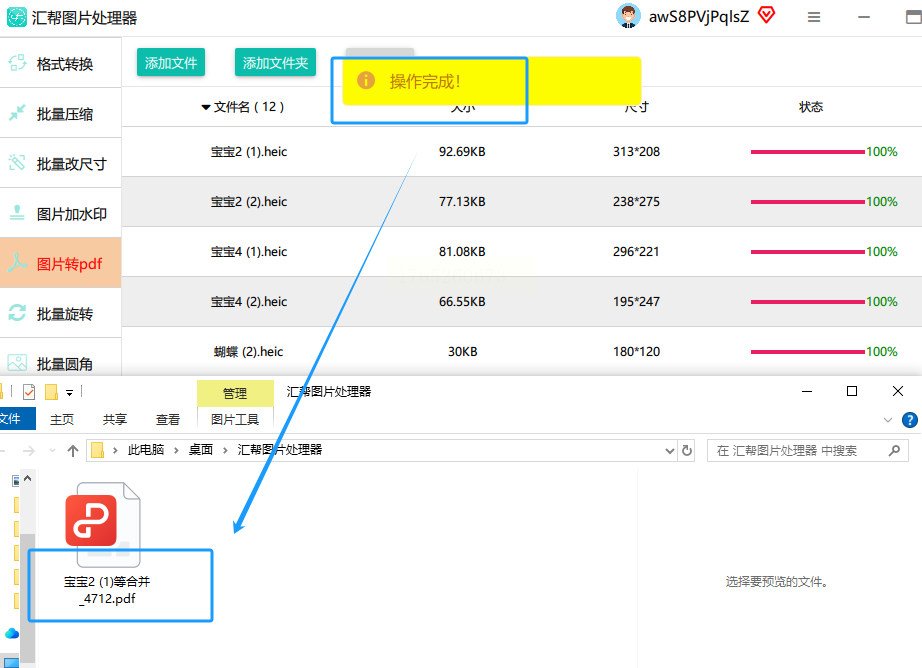Click the 批量旋转 rotate icon
The width and height of the screenshot is (922, 668).
coord(17,313)
